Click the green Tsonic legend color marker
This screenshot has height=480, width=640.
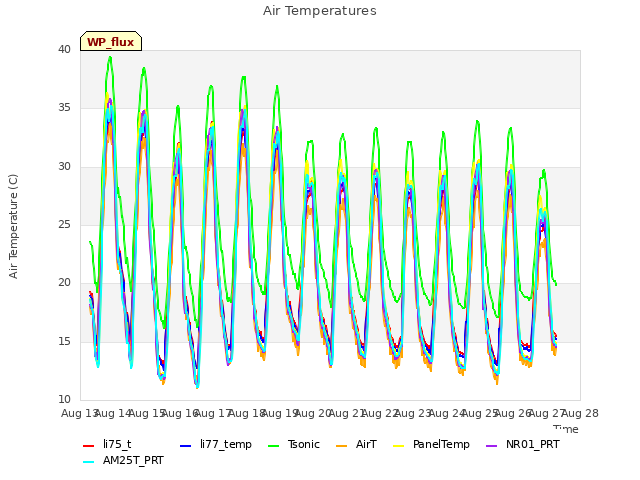pyautogui.click(x=273, y=446)
